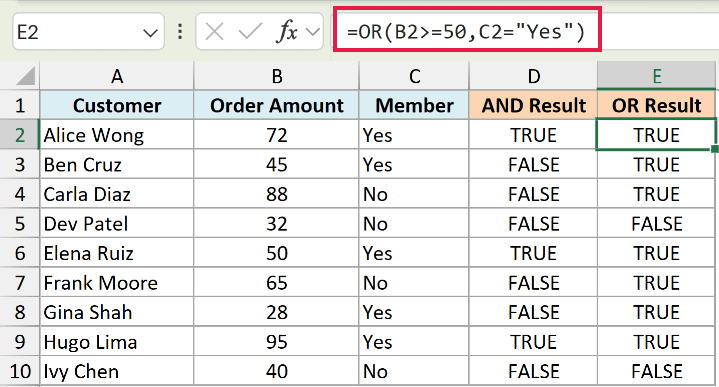Viewport: 719px width, 387px height.
Task: Select the Ben Cruz cell
Action: (x=117, y=164)
